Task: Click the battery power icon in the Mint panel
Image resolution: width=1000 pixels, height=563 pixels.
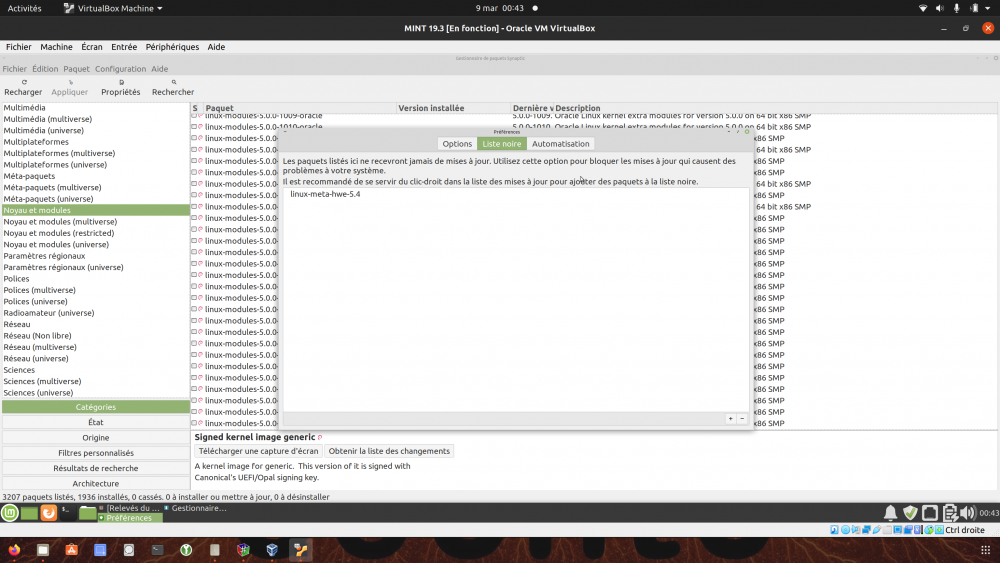Action: coord(950,513)
